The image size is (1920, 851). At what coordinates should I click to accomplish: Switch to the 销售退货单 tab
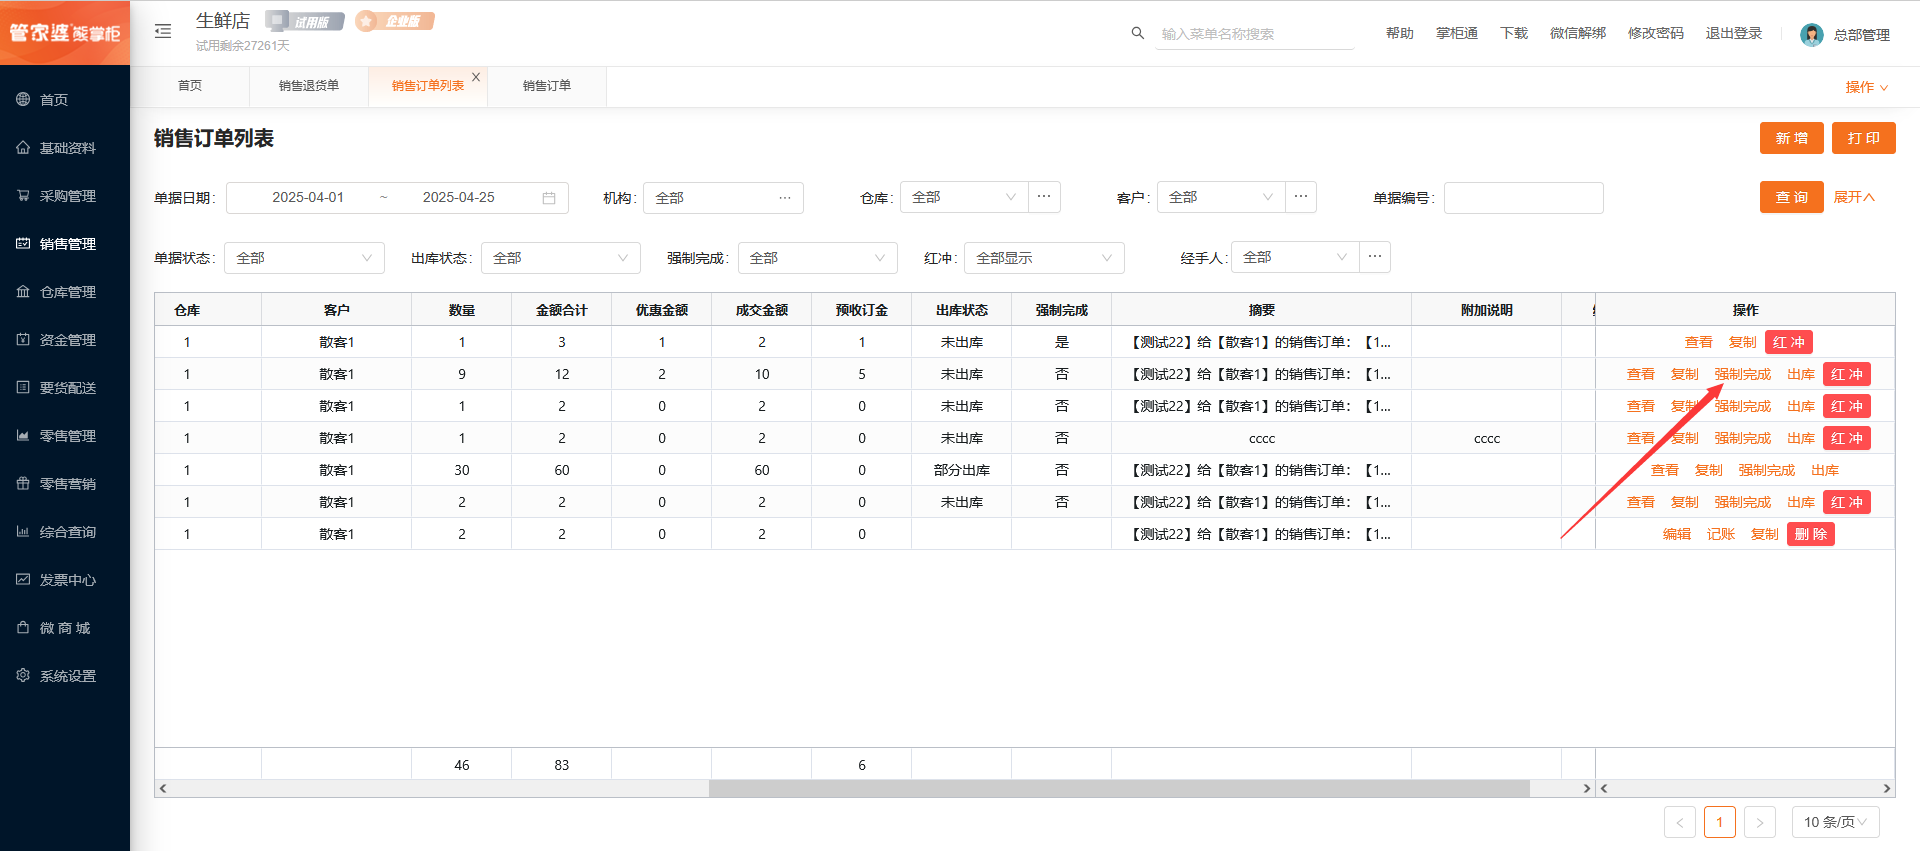(308, 86)
